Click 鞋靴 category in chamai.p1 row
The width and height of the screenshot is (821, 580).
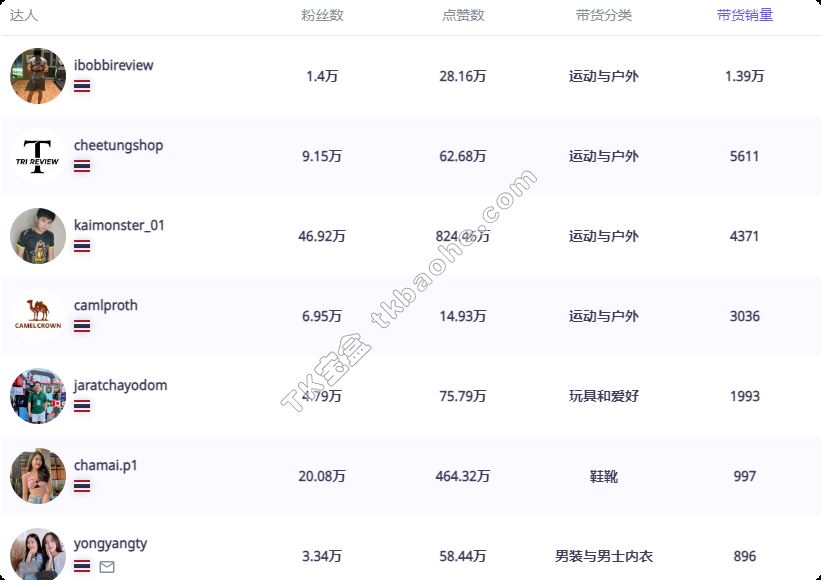click(604, 476)
